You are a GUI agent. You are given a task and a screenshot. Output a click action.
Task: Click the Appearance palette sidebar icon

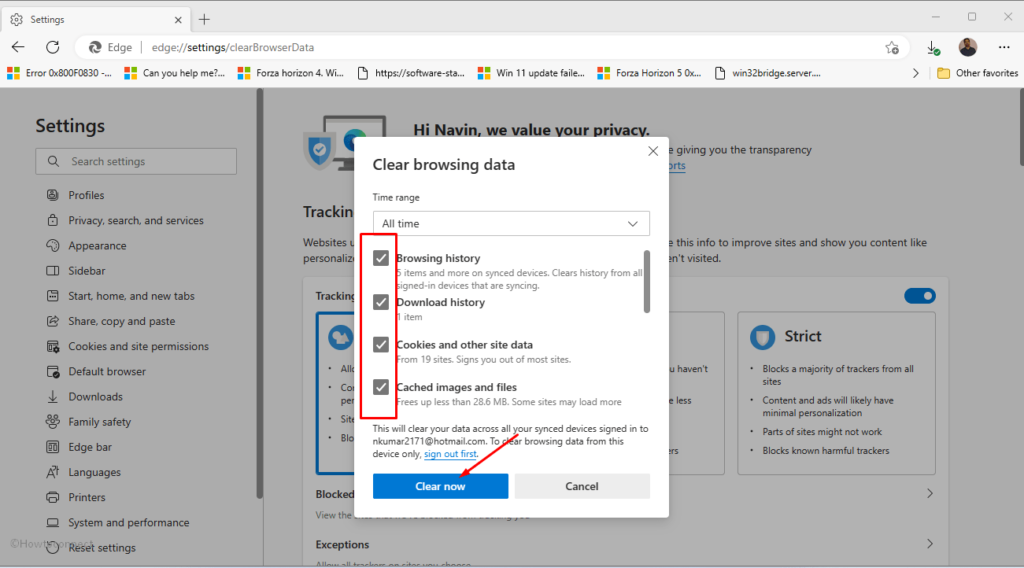(x=52, y=245)
